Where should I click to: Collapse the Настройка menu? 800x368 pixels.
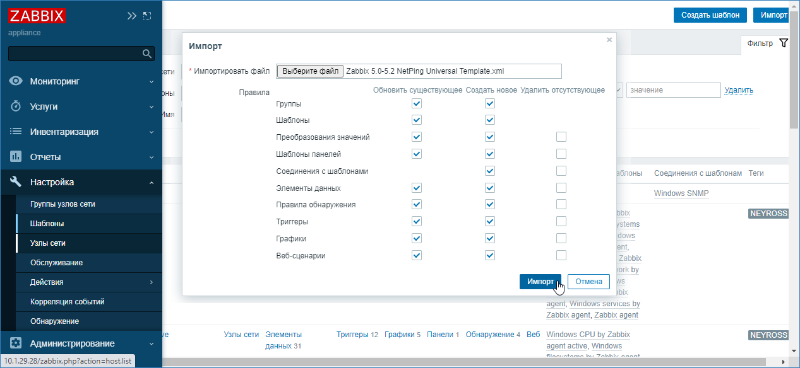(x=81, y=182)
